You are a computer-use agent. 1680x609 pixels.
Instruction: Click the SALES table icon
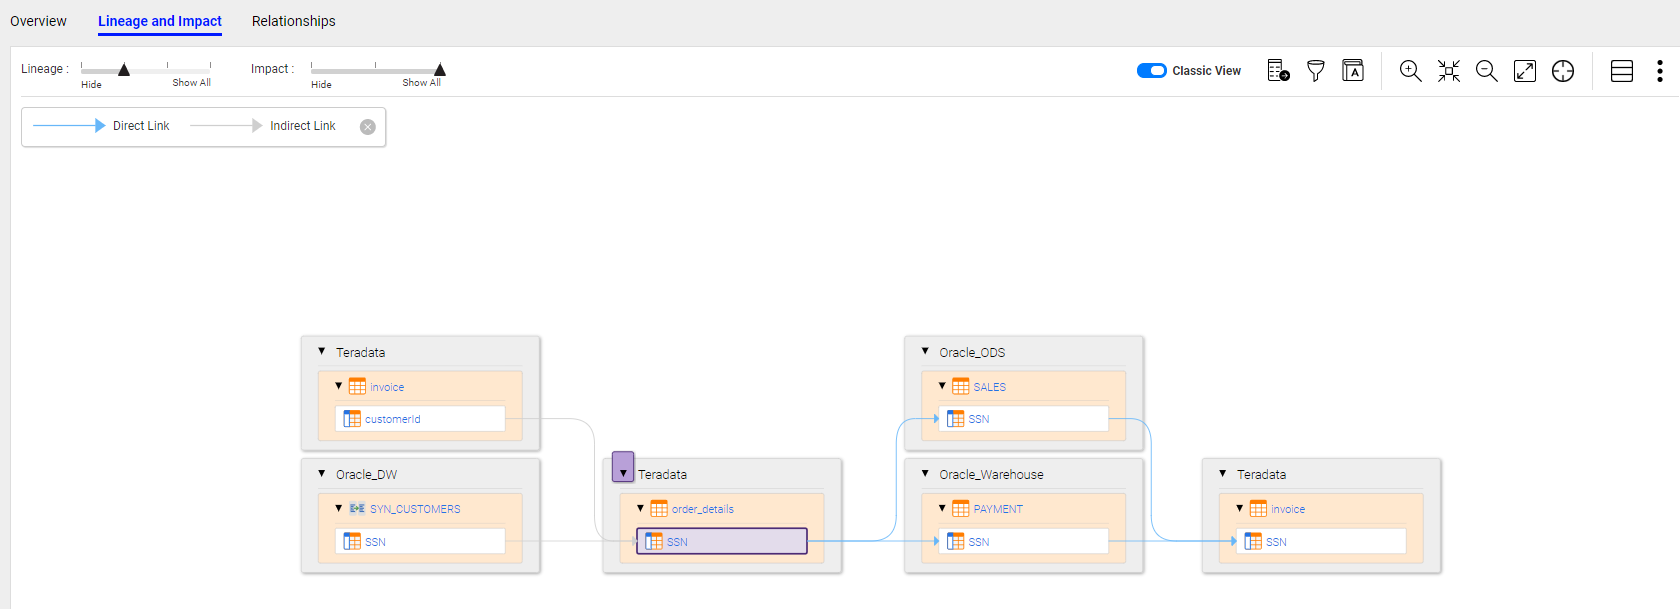pos(961,386)
